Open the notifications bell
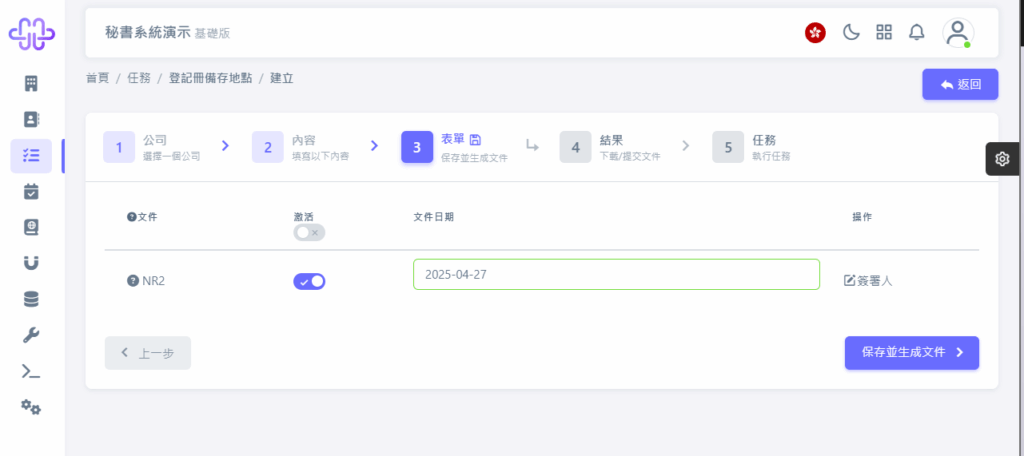This screenshot has width=1024, height=456. tap(917, 32)
